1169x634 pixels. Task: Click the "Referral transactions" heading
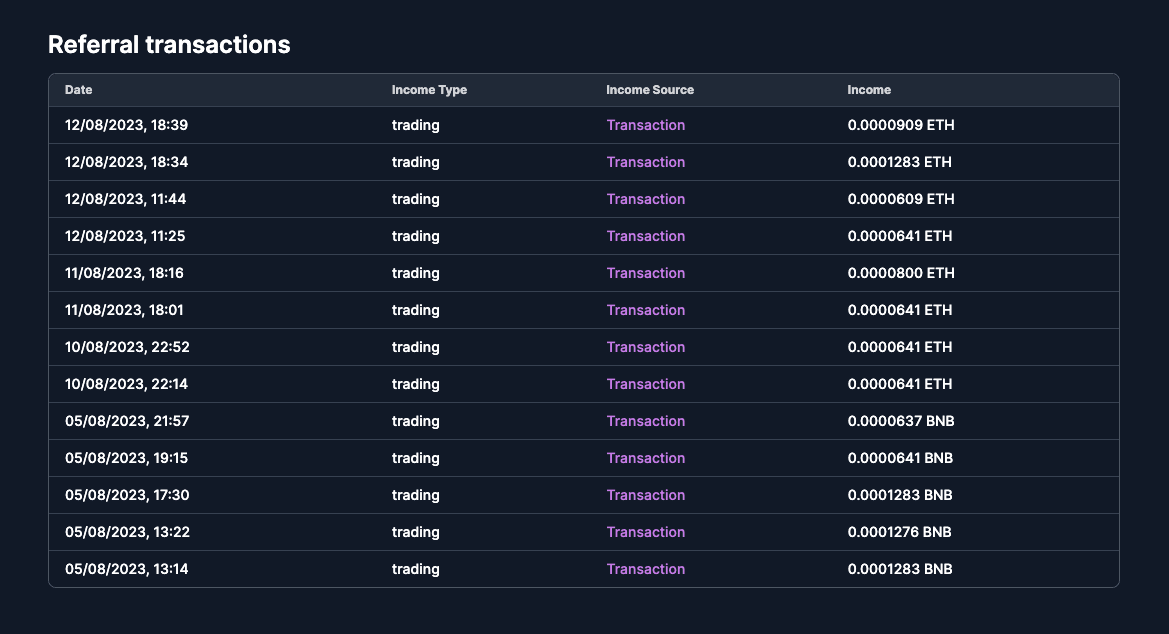(x=169, y=45)
